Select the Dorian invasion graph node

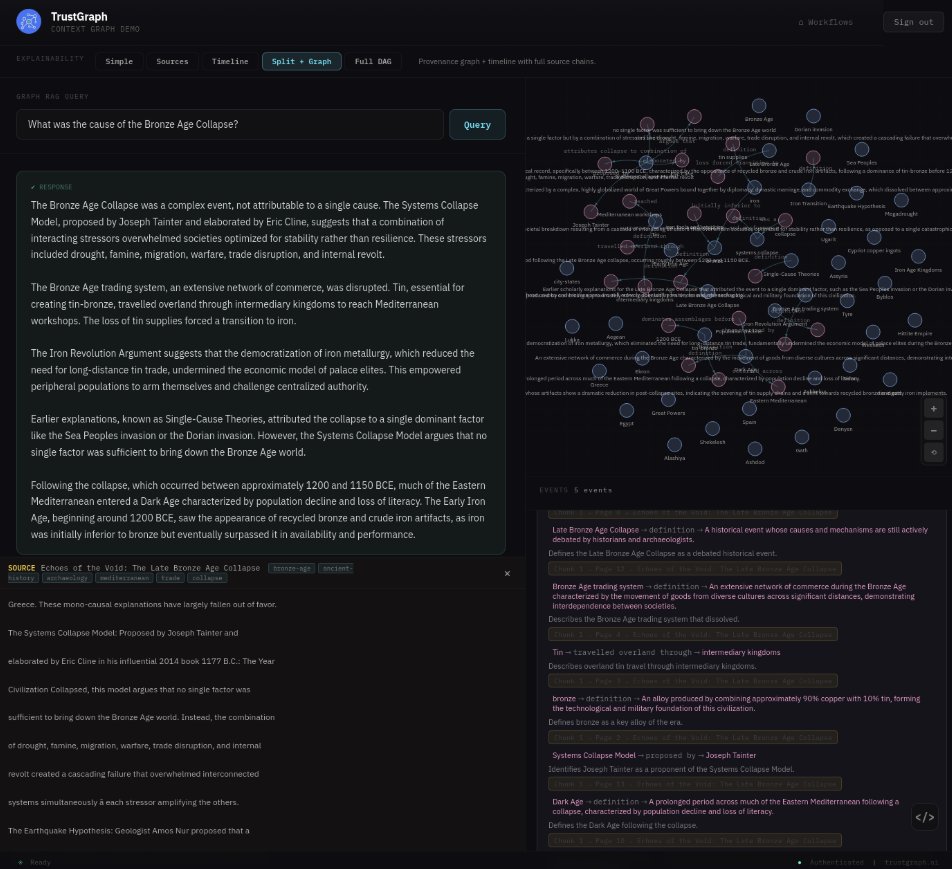click(x=814, y=116)
